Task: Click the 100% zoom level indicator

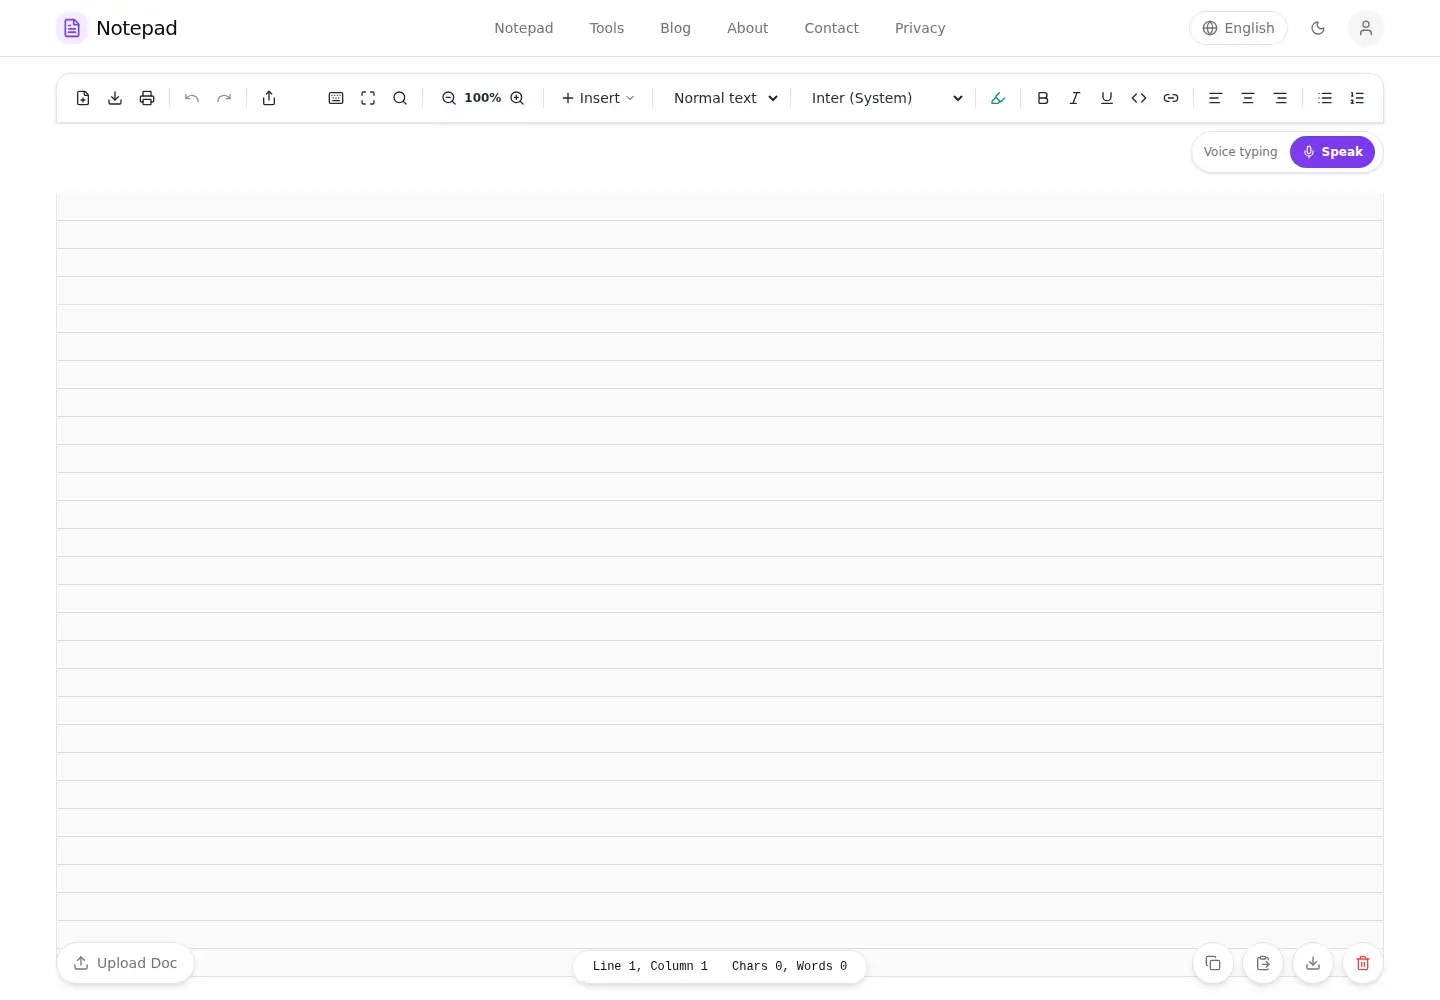Action: point(483,98)
